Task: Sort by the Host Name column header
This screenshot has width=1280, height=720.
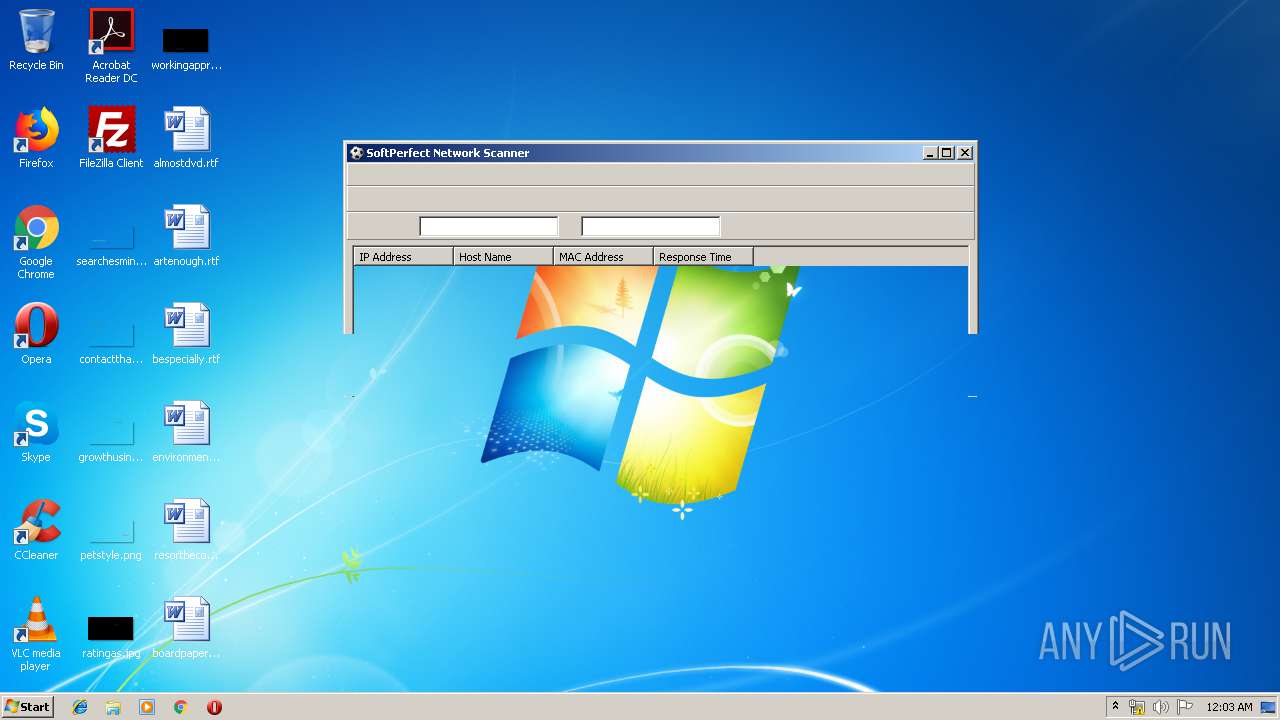Action: (503, 257)
